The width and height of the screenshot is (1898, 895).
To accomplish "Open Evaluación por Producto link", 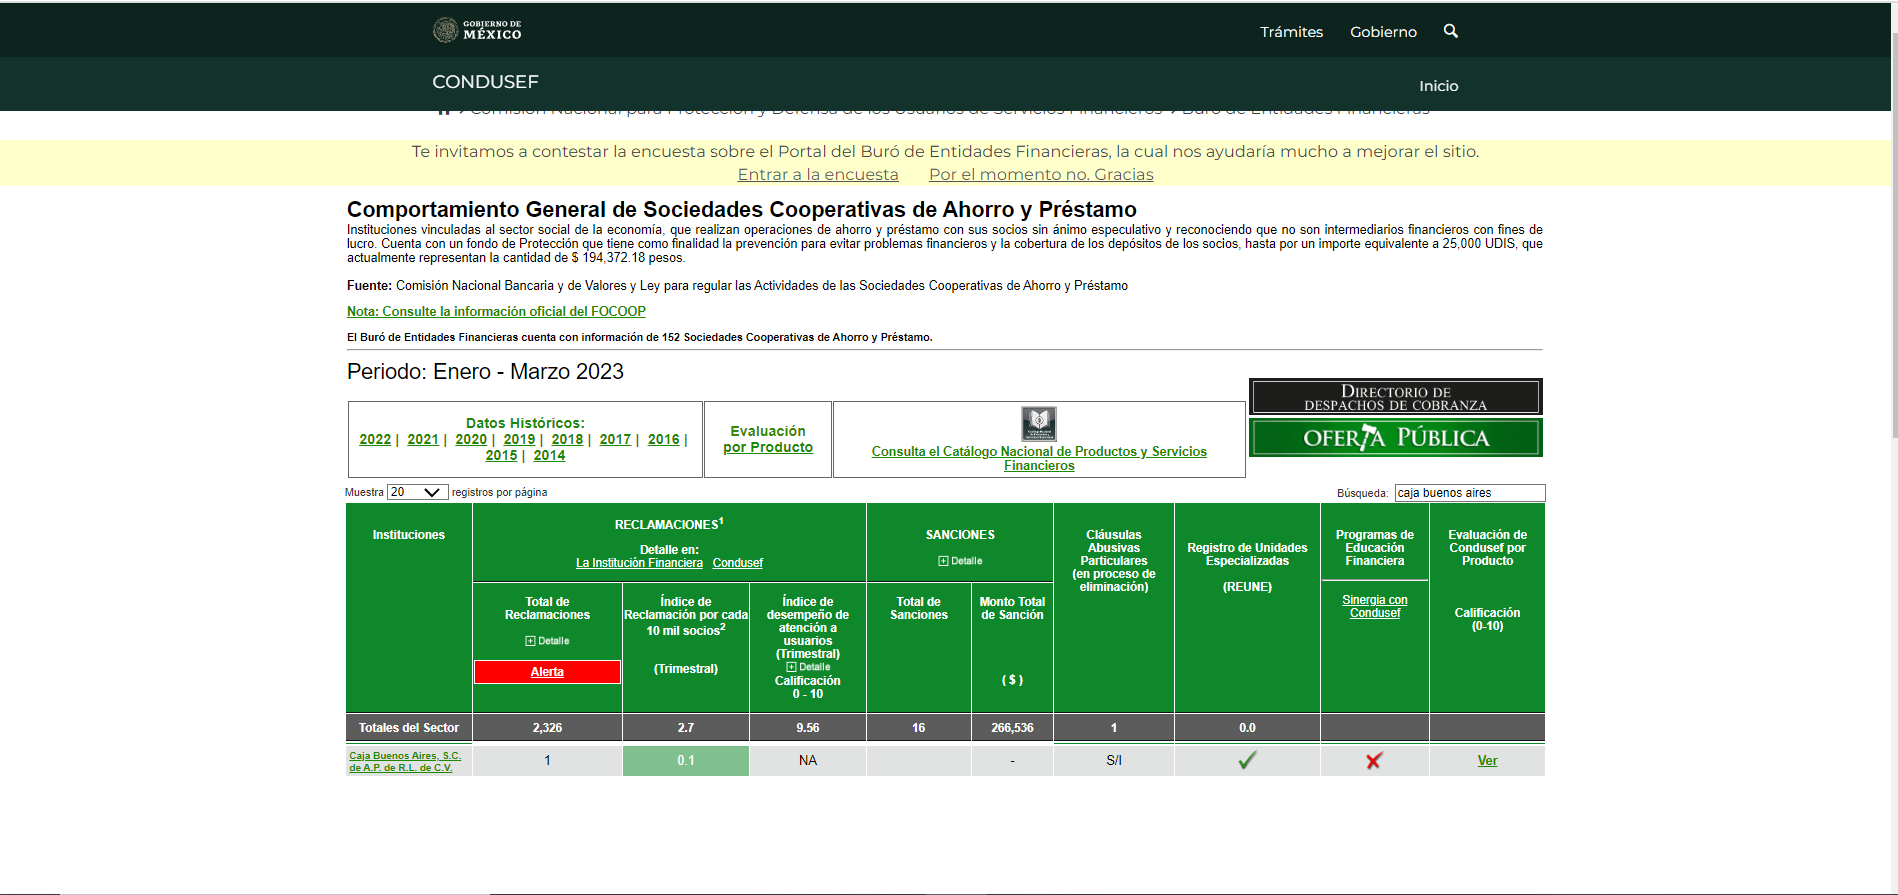I will (768, 439).
